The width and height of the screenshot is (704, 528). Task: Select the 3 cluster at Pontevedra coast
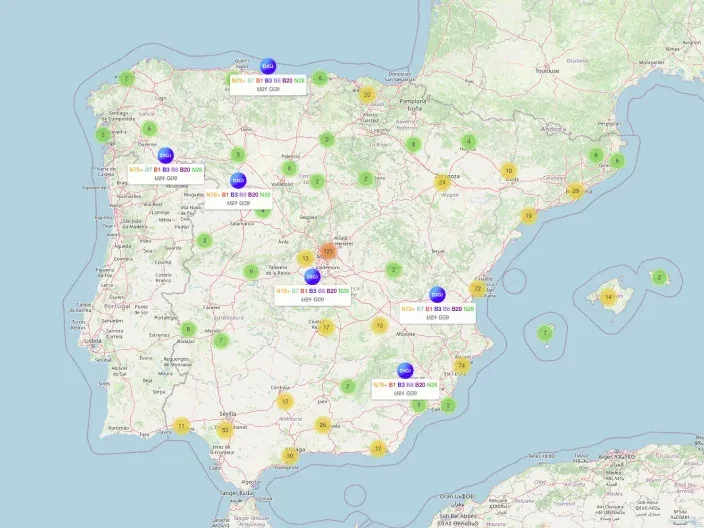click(103, 134)
